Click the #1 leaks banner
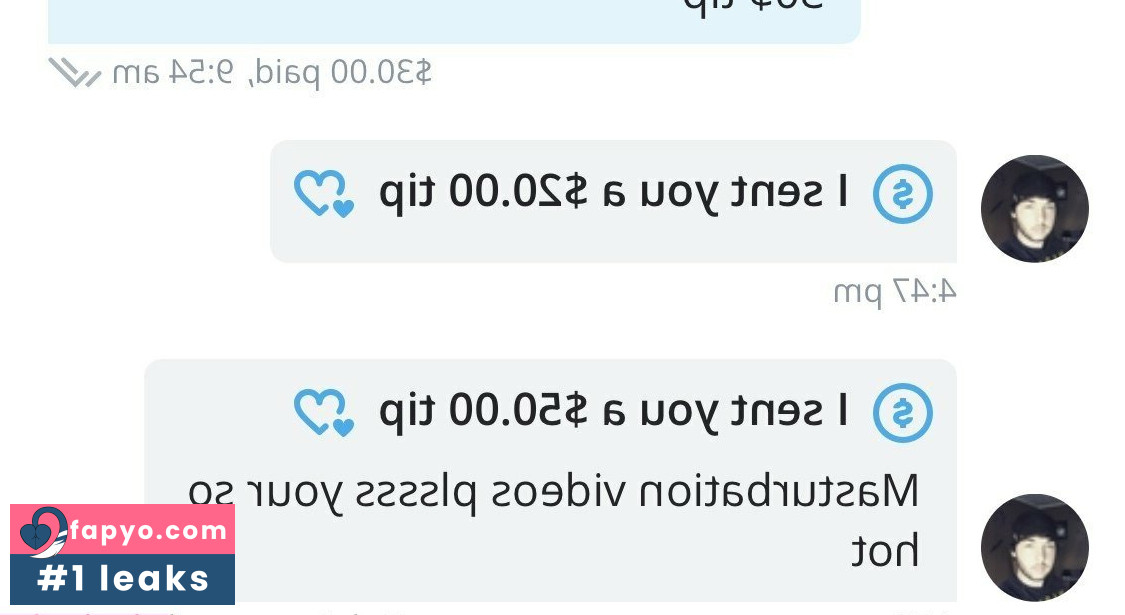 123,578
